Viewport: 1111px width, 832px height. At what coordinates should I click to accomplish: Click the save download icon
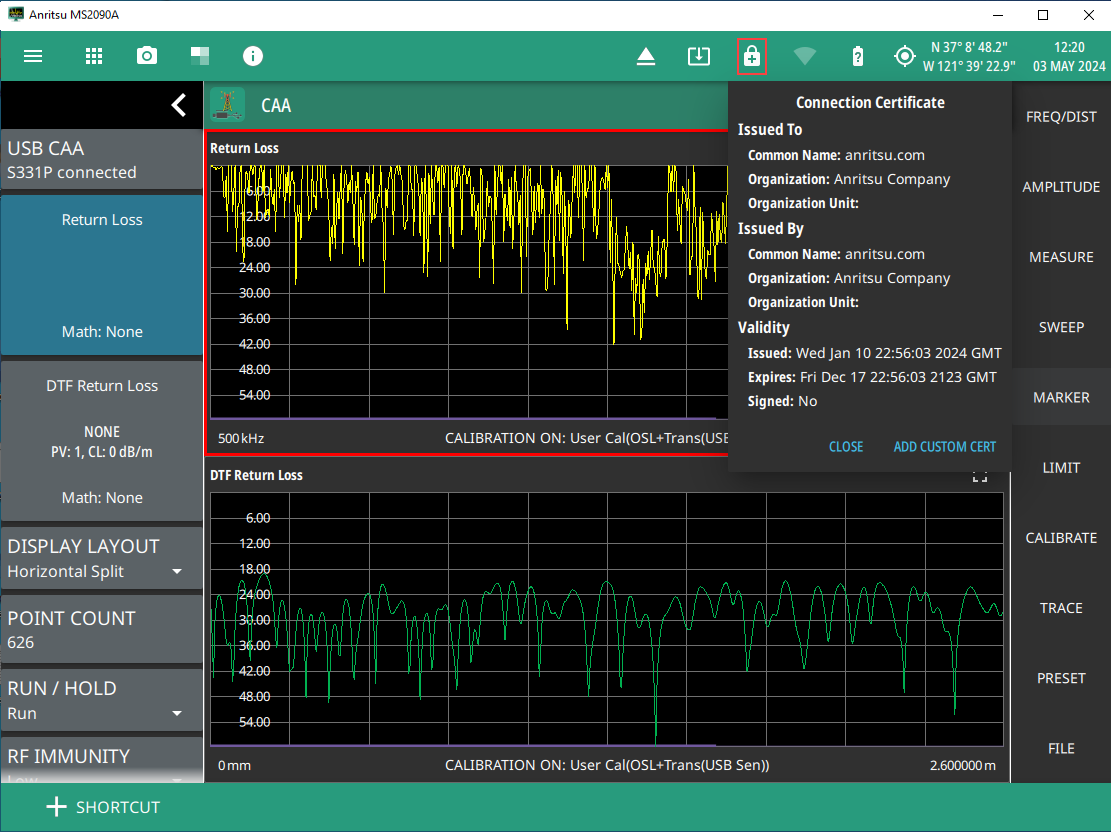(x=698, y=56)
